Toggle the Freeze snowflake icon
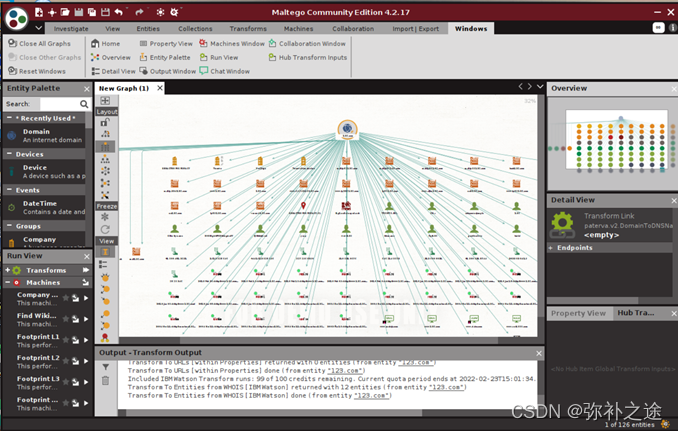The image size is (678, 431). click(x=105, y=217)
